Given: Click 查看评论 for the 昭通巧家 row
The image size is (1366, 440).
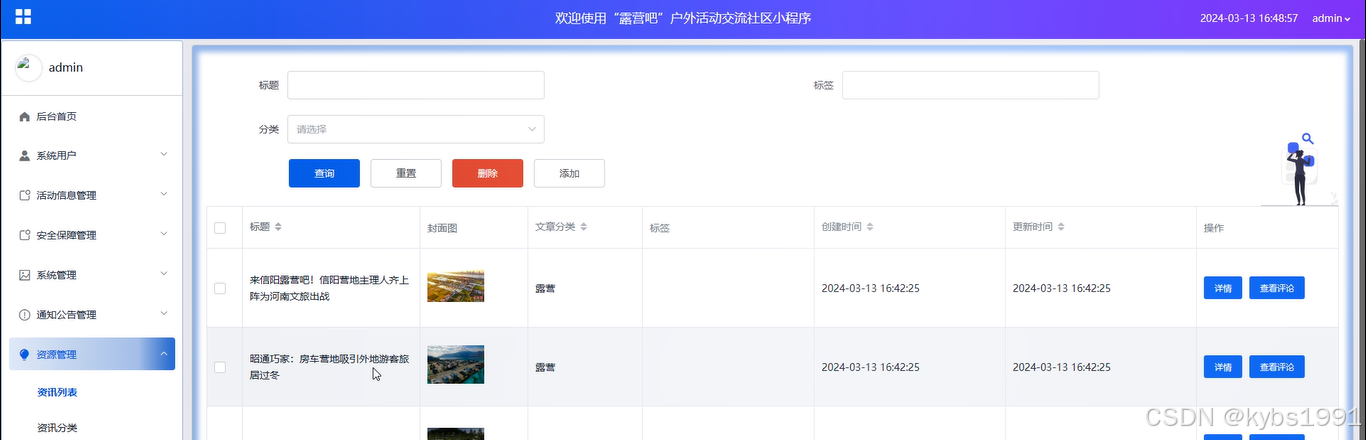Looking at the screenshot, I should [1277, 367].
